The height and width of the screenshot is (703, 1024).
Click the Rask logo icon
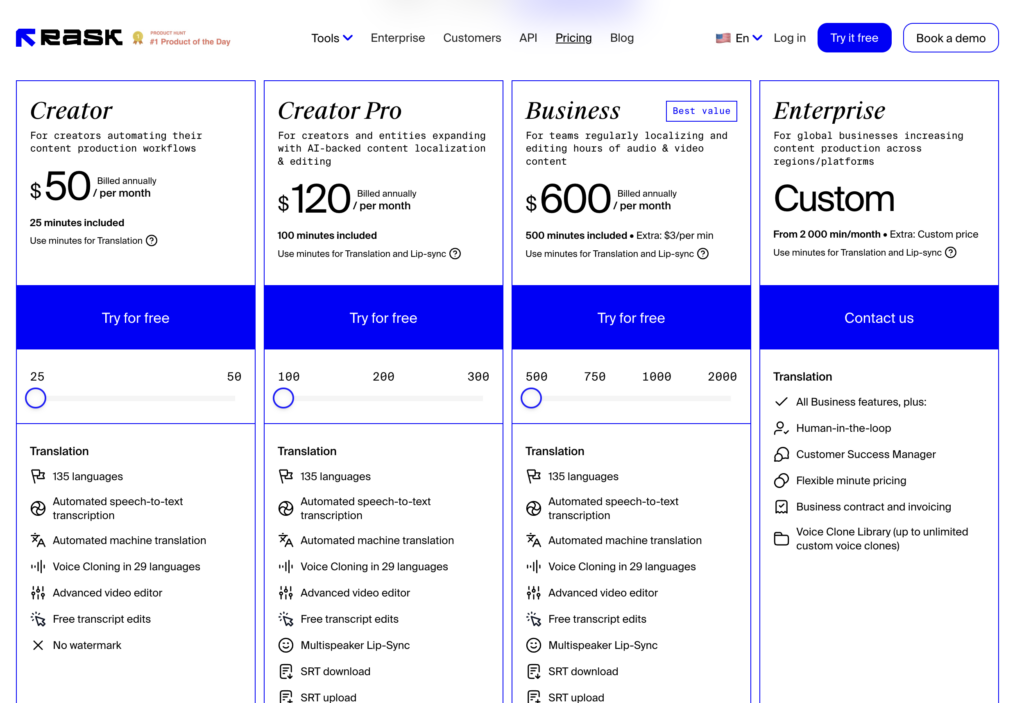point(26,38)
